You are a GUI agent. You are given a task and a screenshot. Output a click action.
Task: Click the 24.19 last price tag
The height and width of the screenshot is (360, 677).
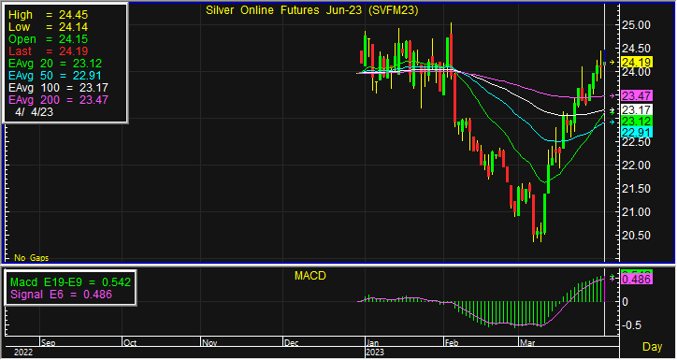(636, 62)
